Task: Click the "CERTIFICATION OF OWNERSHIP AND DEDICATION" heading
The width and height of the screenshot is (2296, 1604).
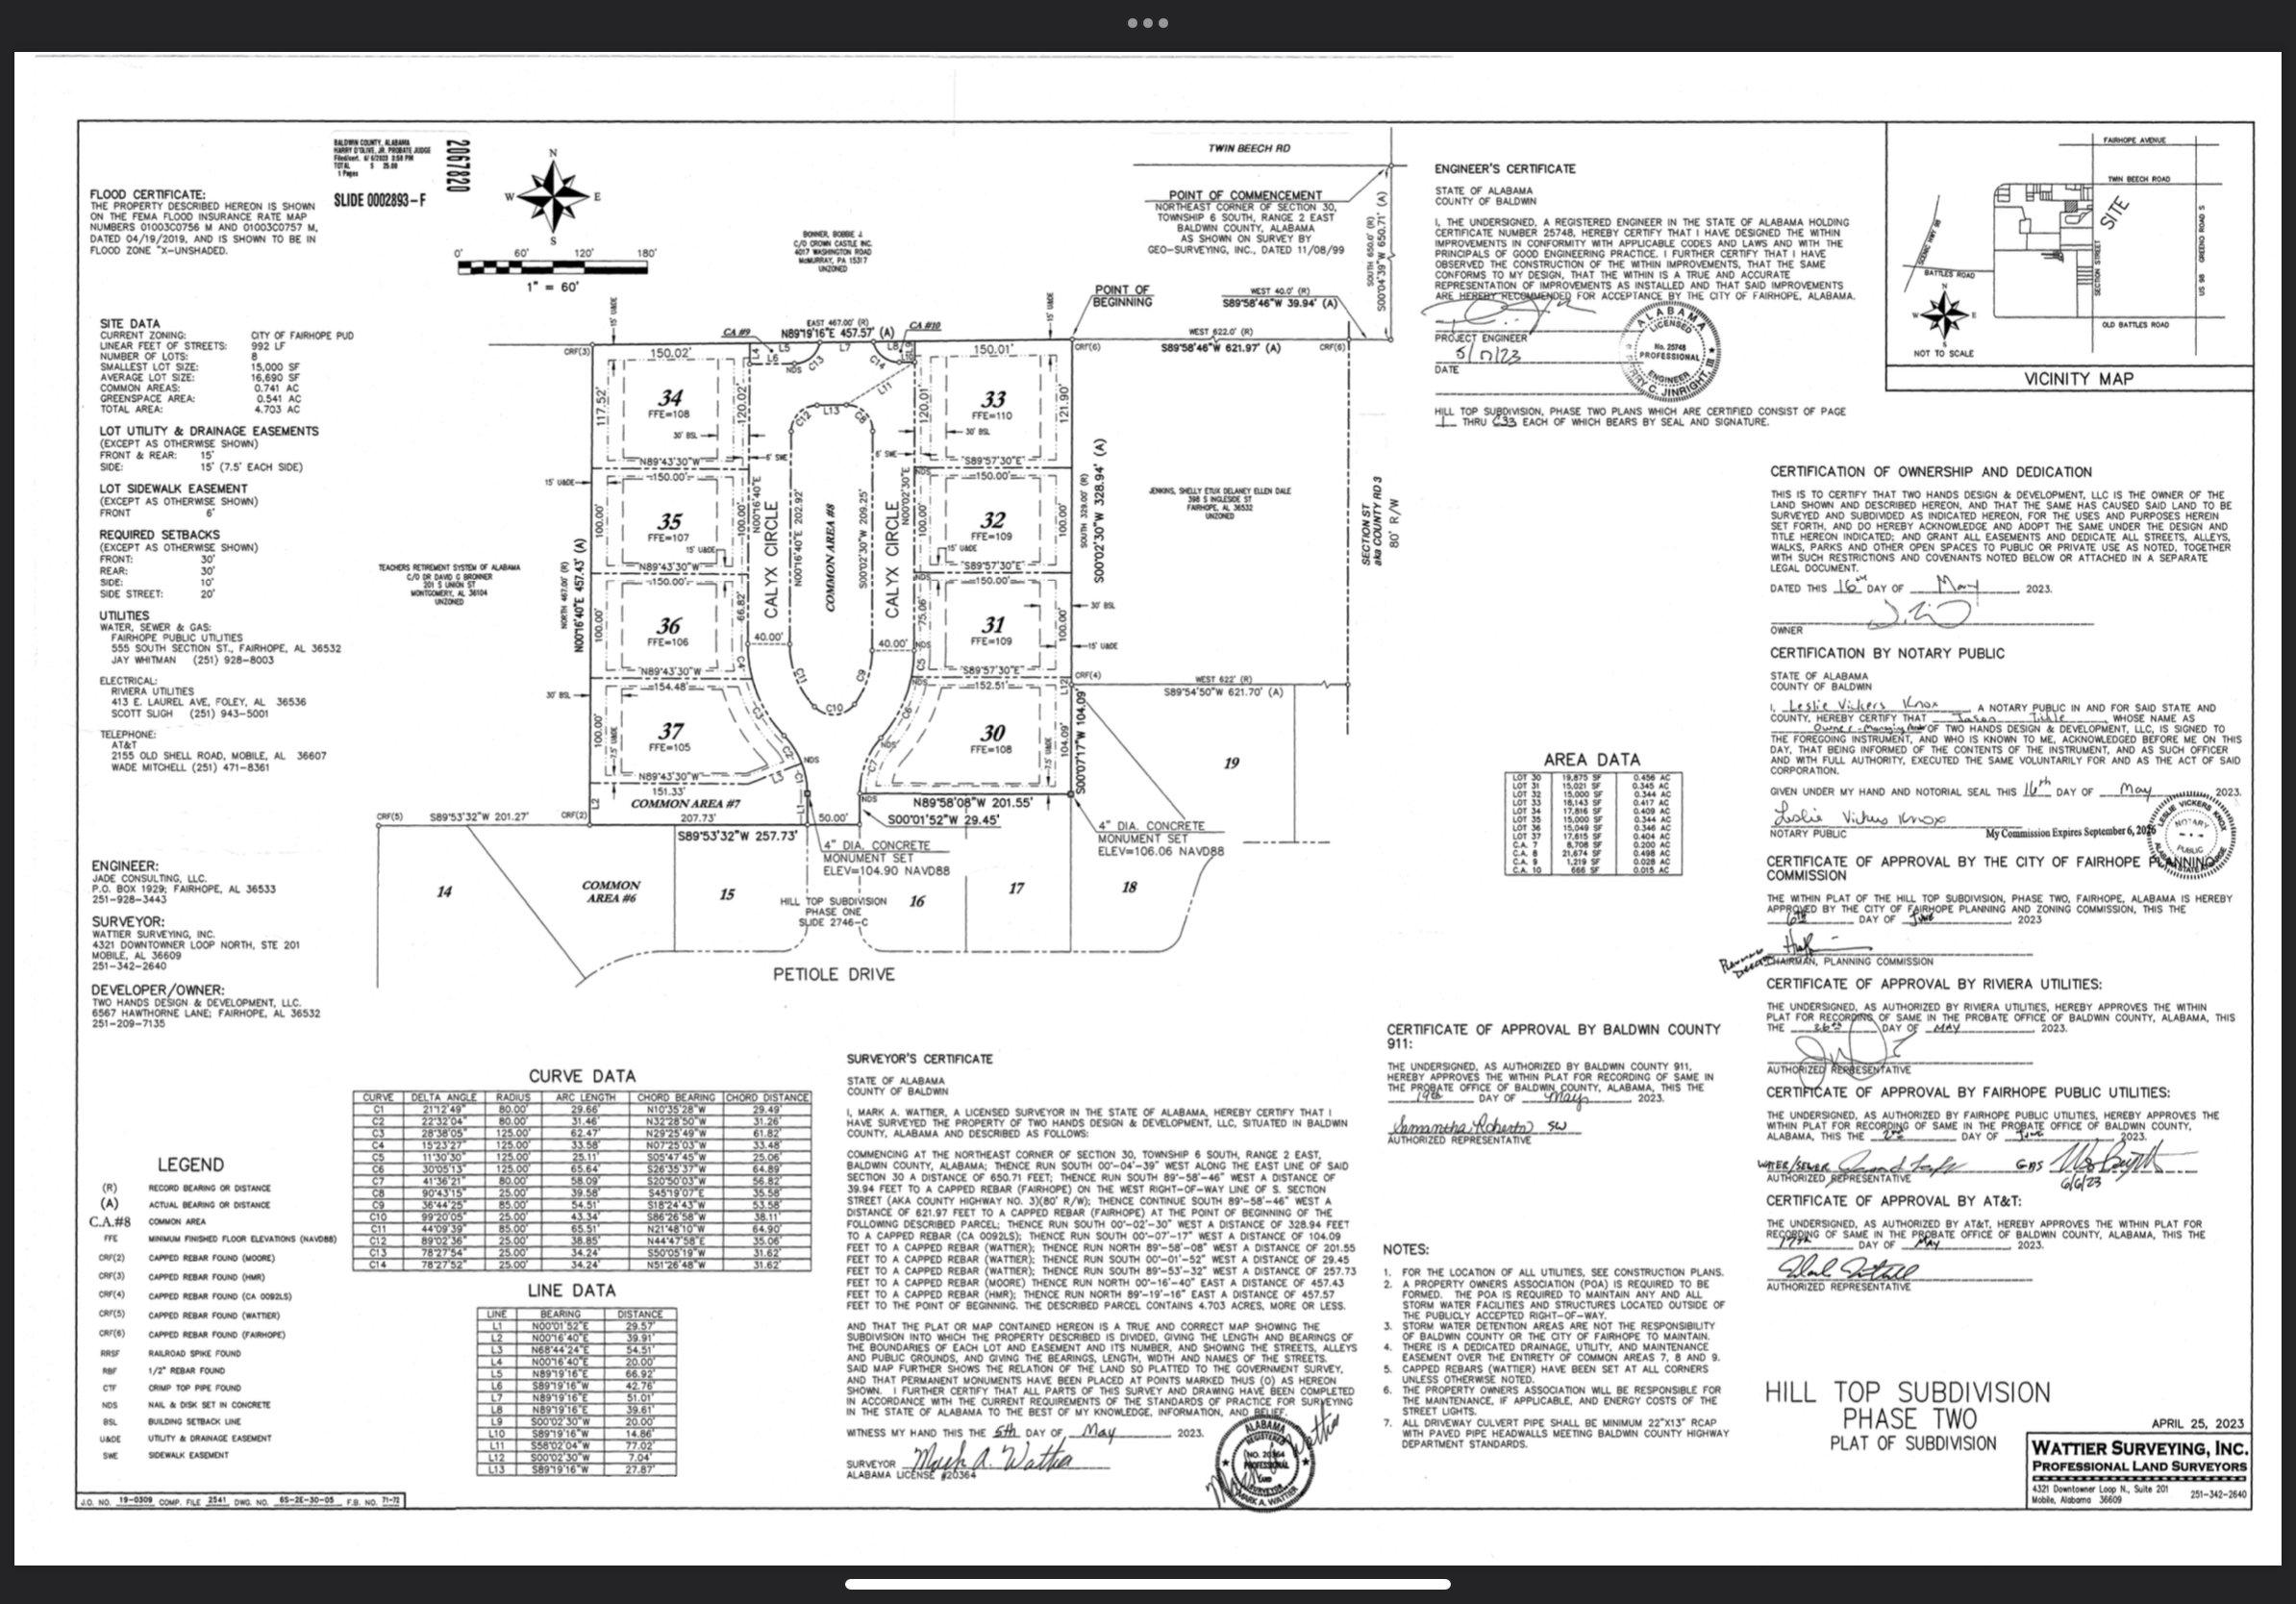Action: coord(1931,472)
